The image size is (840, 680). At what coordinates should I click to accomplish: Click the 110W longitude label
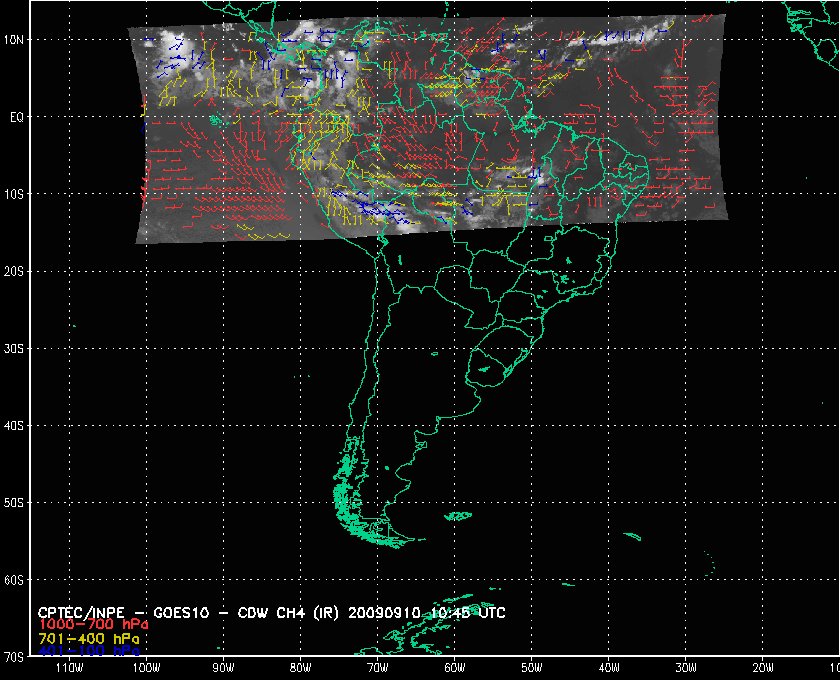click(69, 668)
